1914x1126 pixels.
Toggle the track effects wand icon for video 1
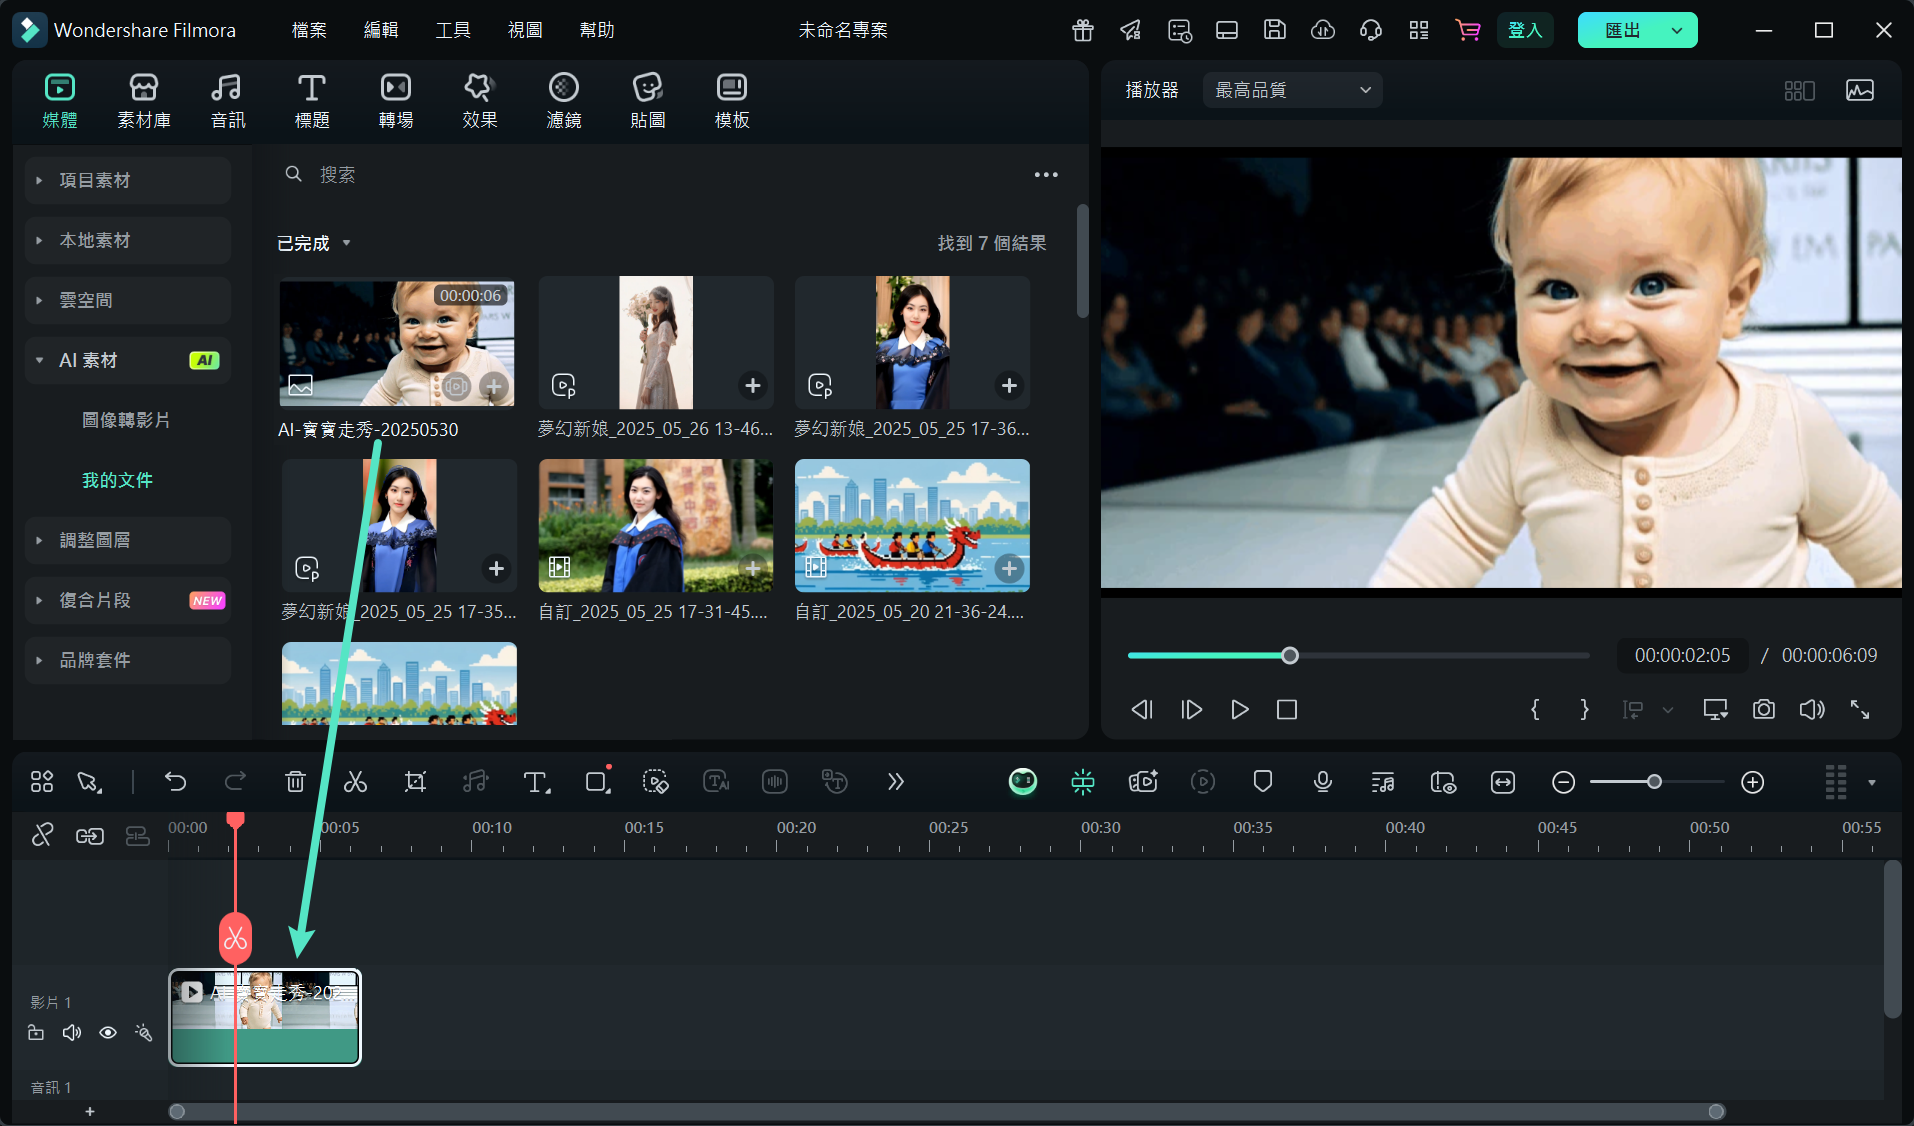144,1033
